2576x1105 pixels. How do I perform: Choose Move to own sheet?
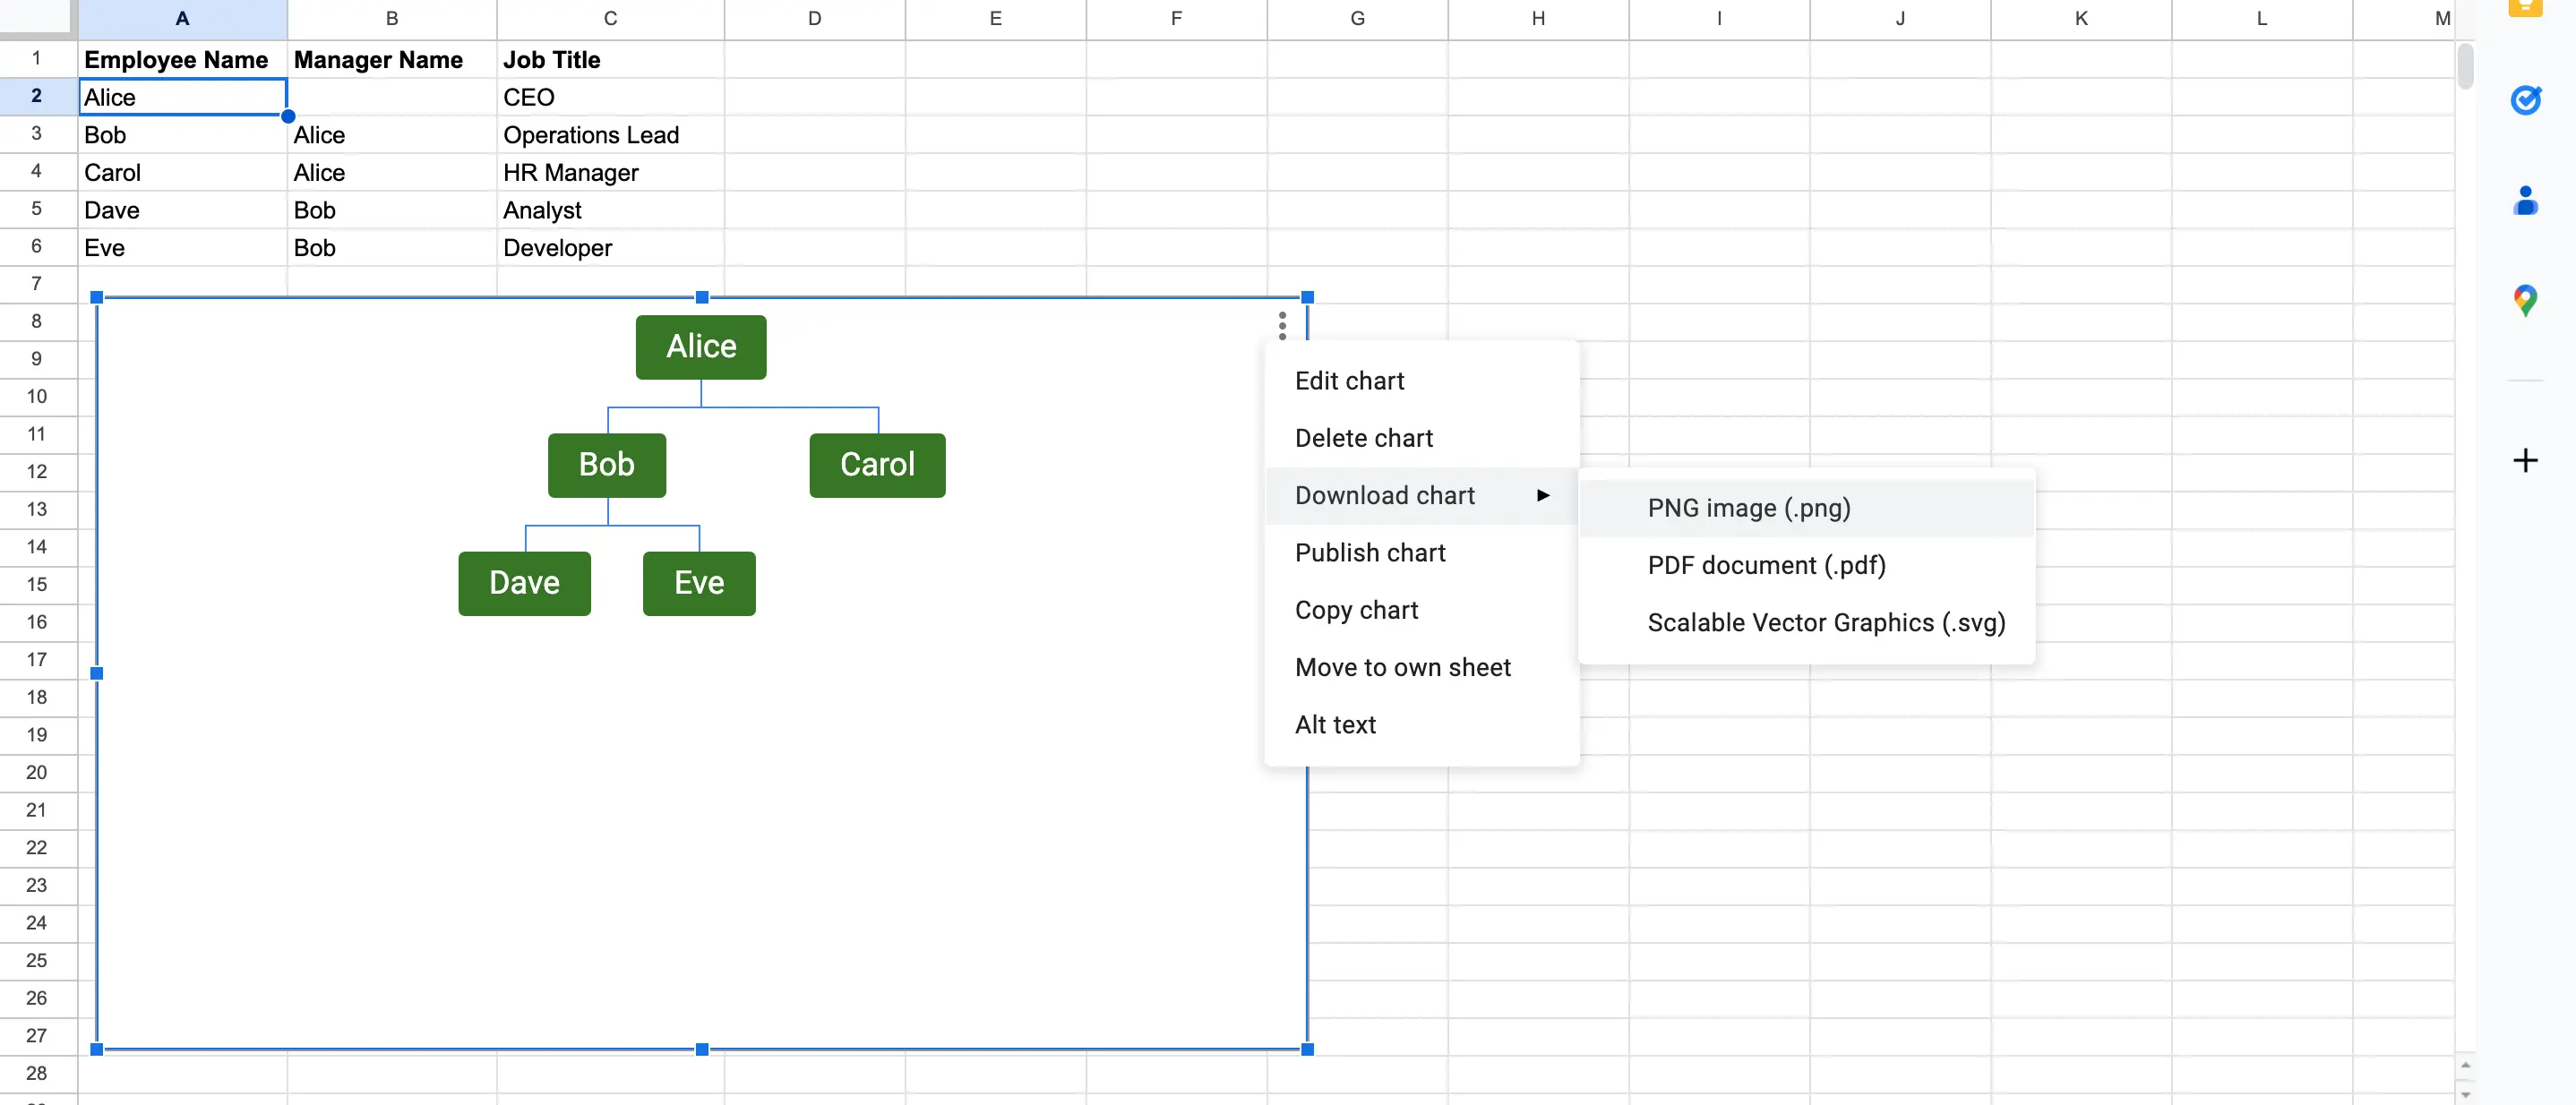(x=1422, y=667)
